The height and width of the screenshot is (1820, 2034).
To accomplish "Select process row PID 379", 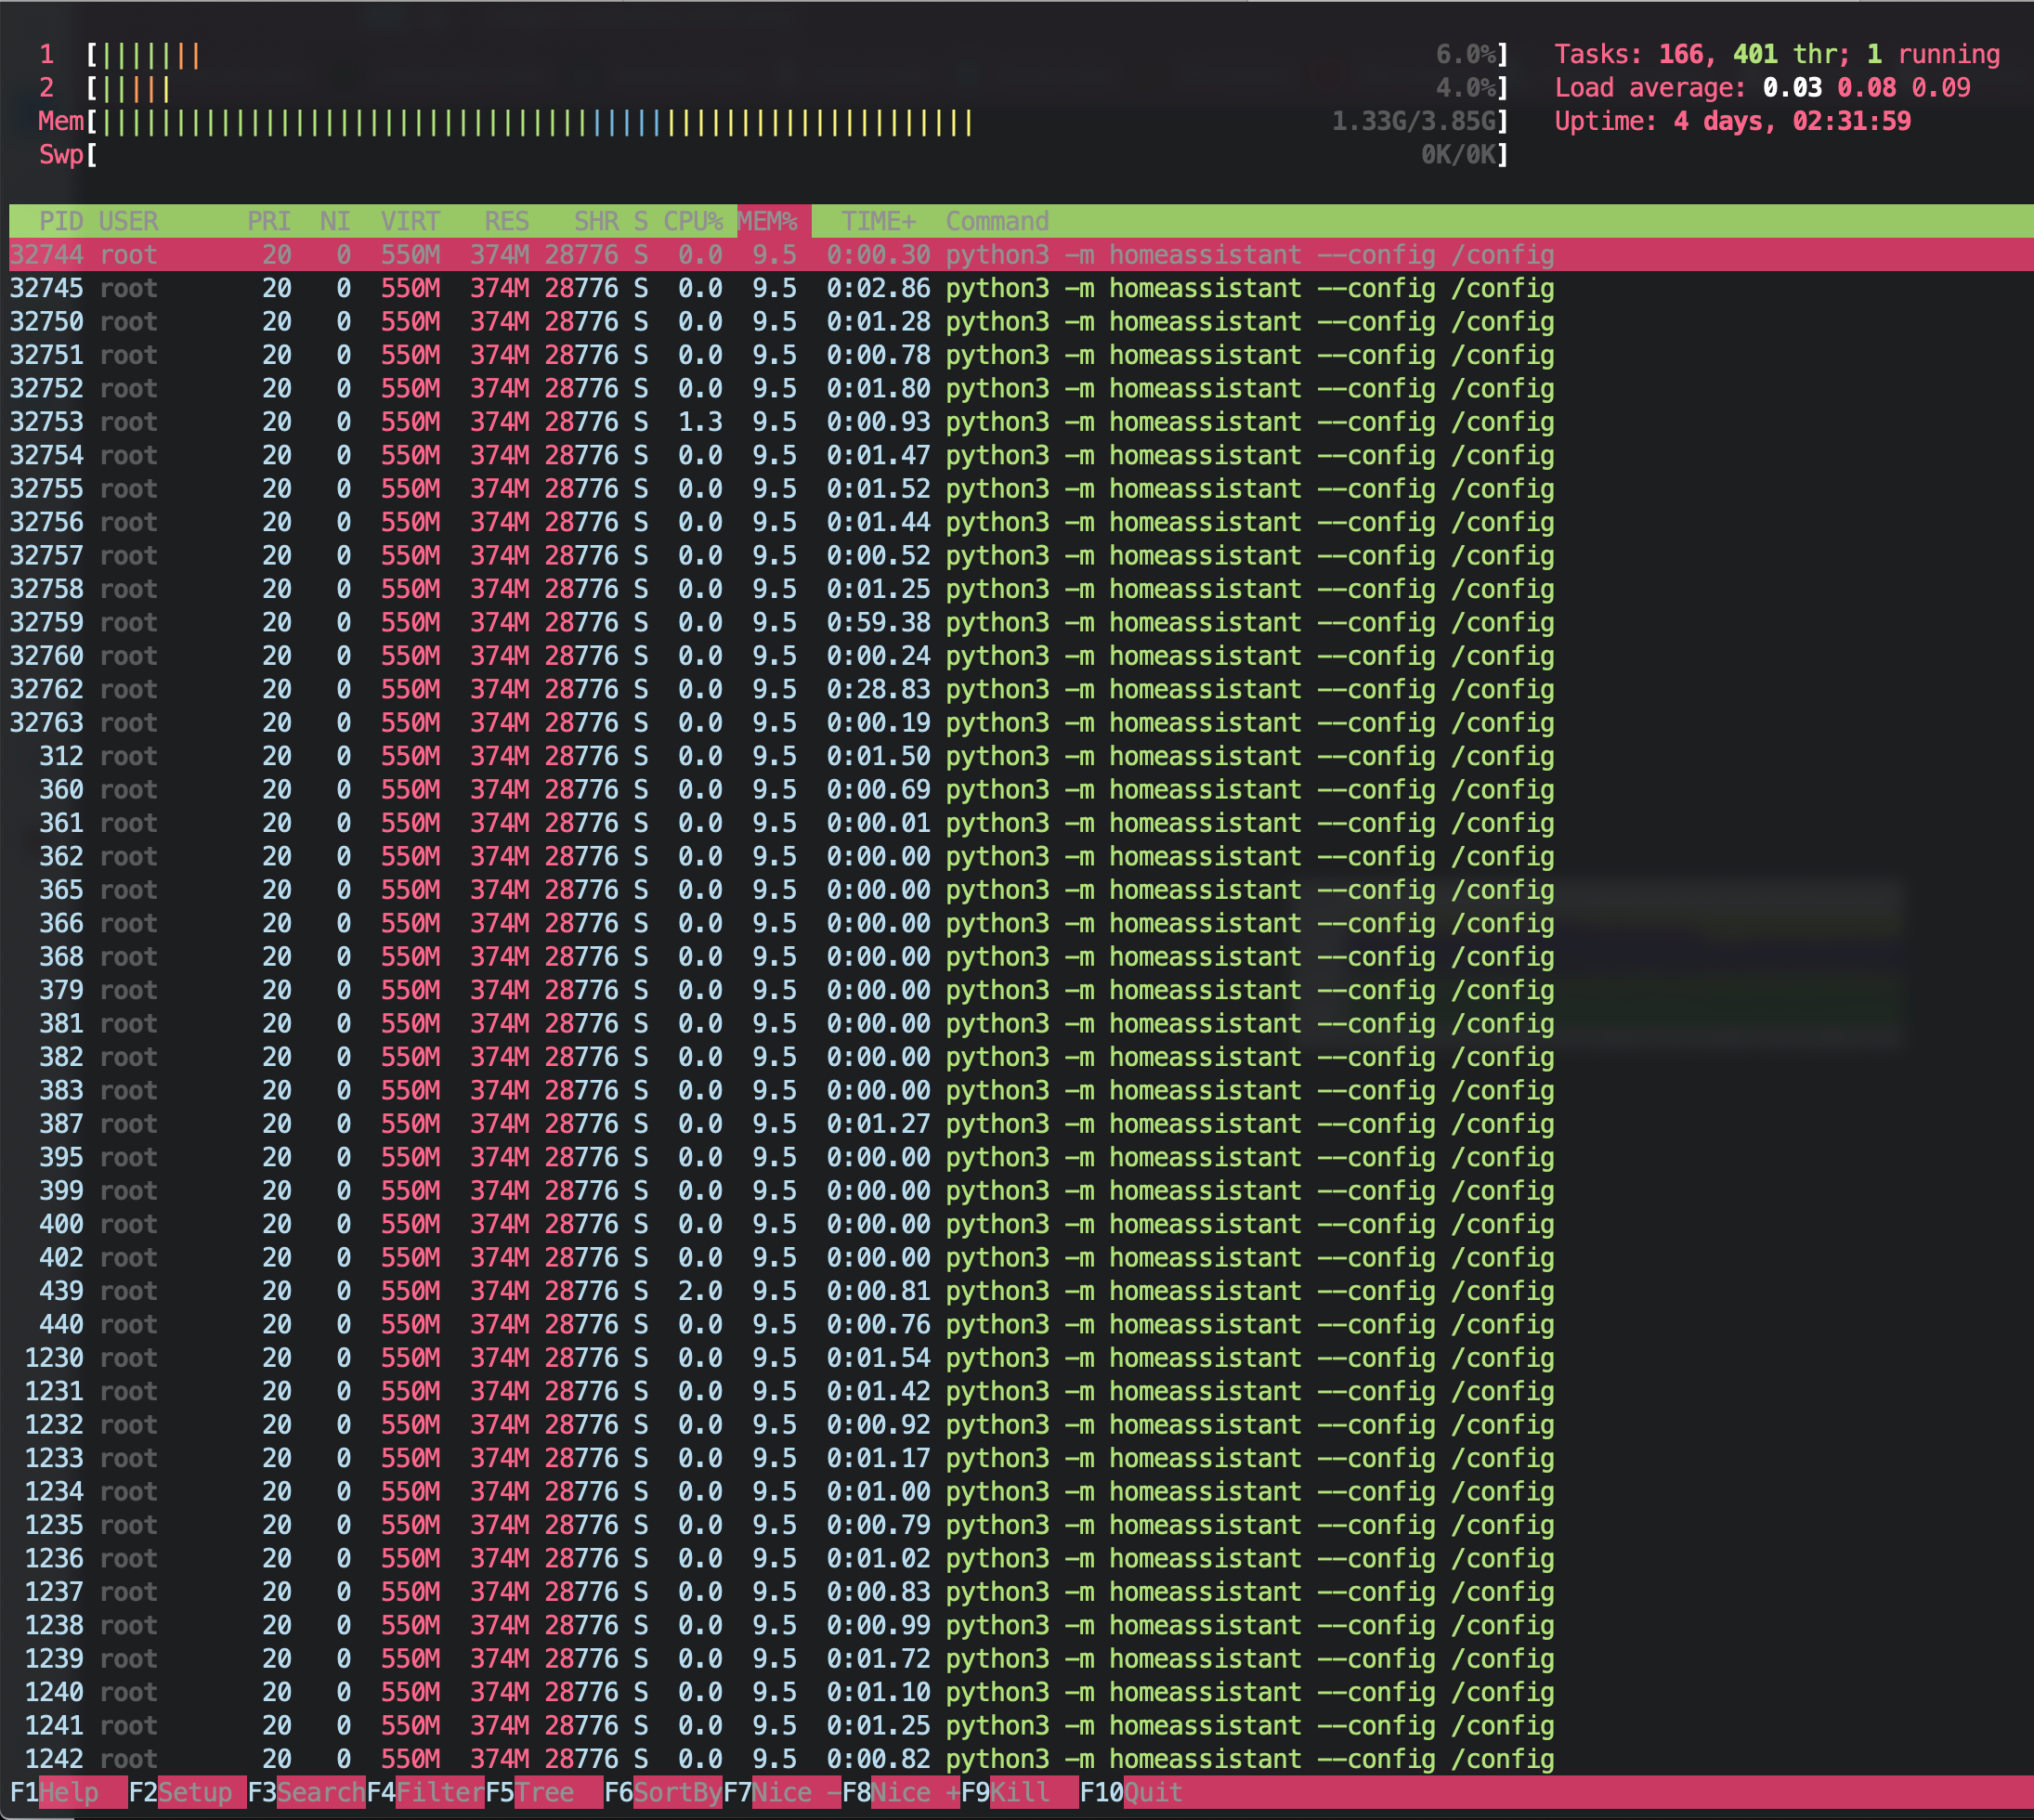I will tap(1021, 990).
